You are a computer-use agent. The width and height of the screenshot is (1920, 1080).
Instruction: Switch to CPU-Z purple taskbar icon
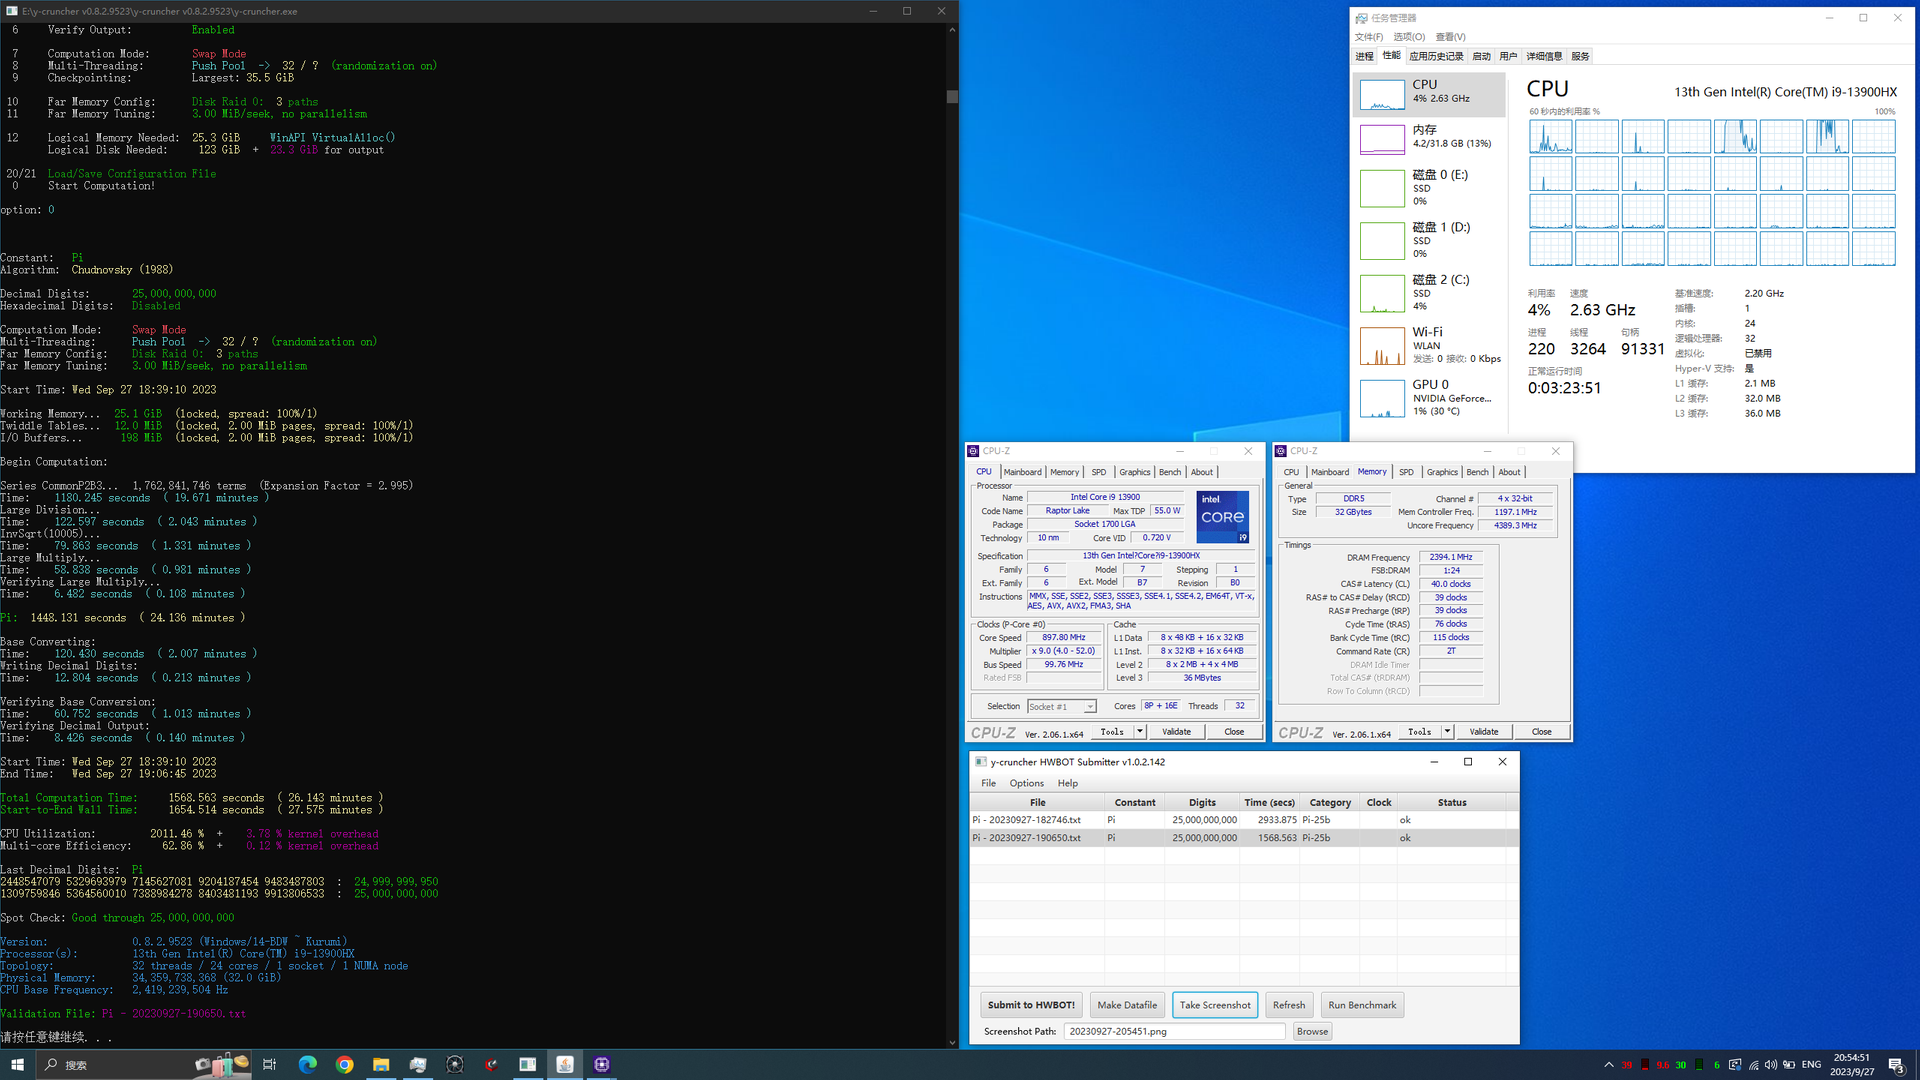pos(602,1064)
